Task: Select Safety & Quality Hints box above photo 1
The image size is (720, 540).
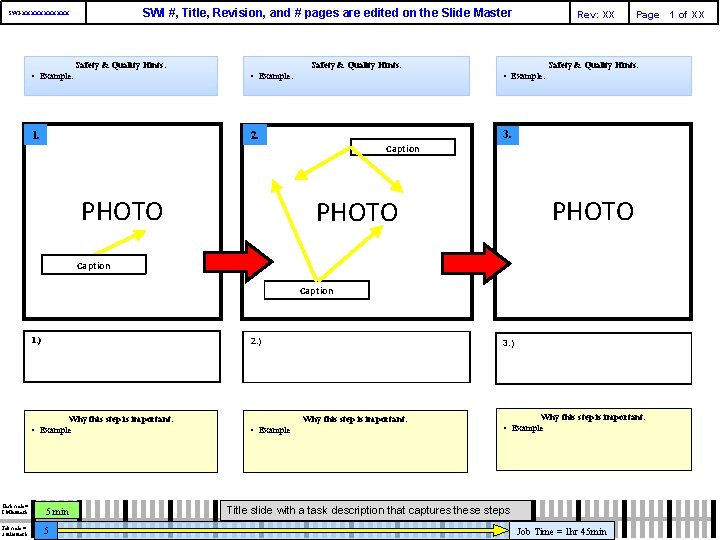Action: 121,76
